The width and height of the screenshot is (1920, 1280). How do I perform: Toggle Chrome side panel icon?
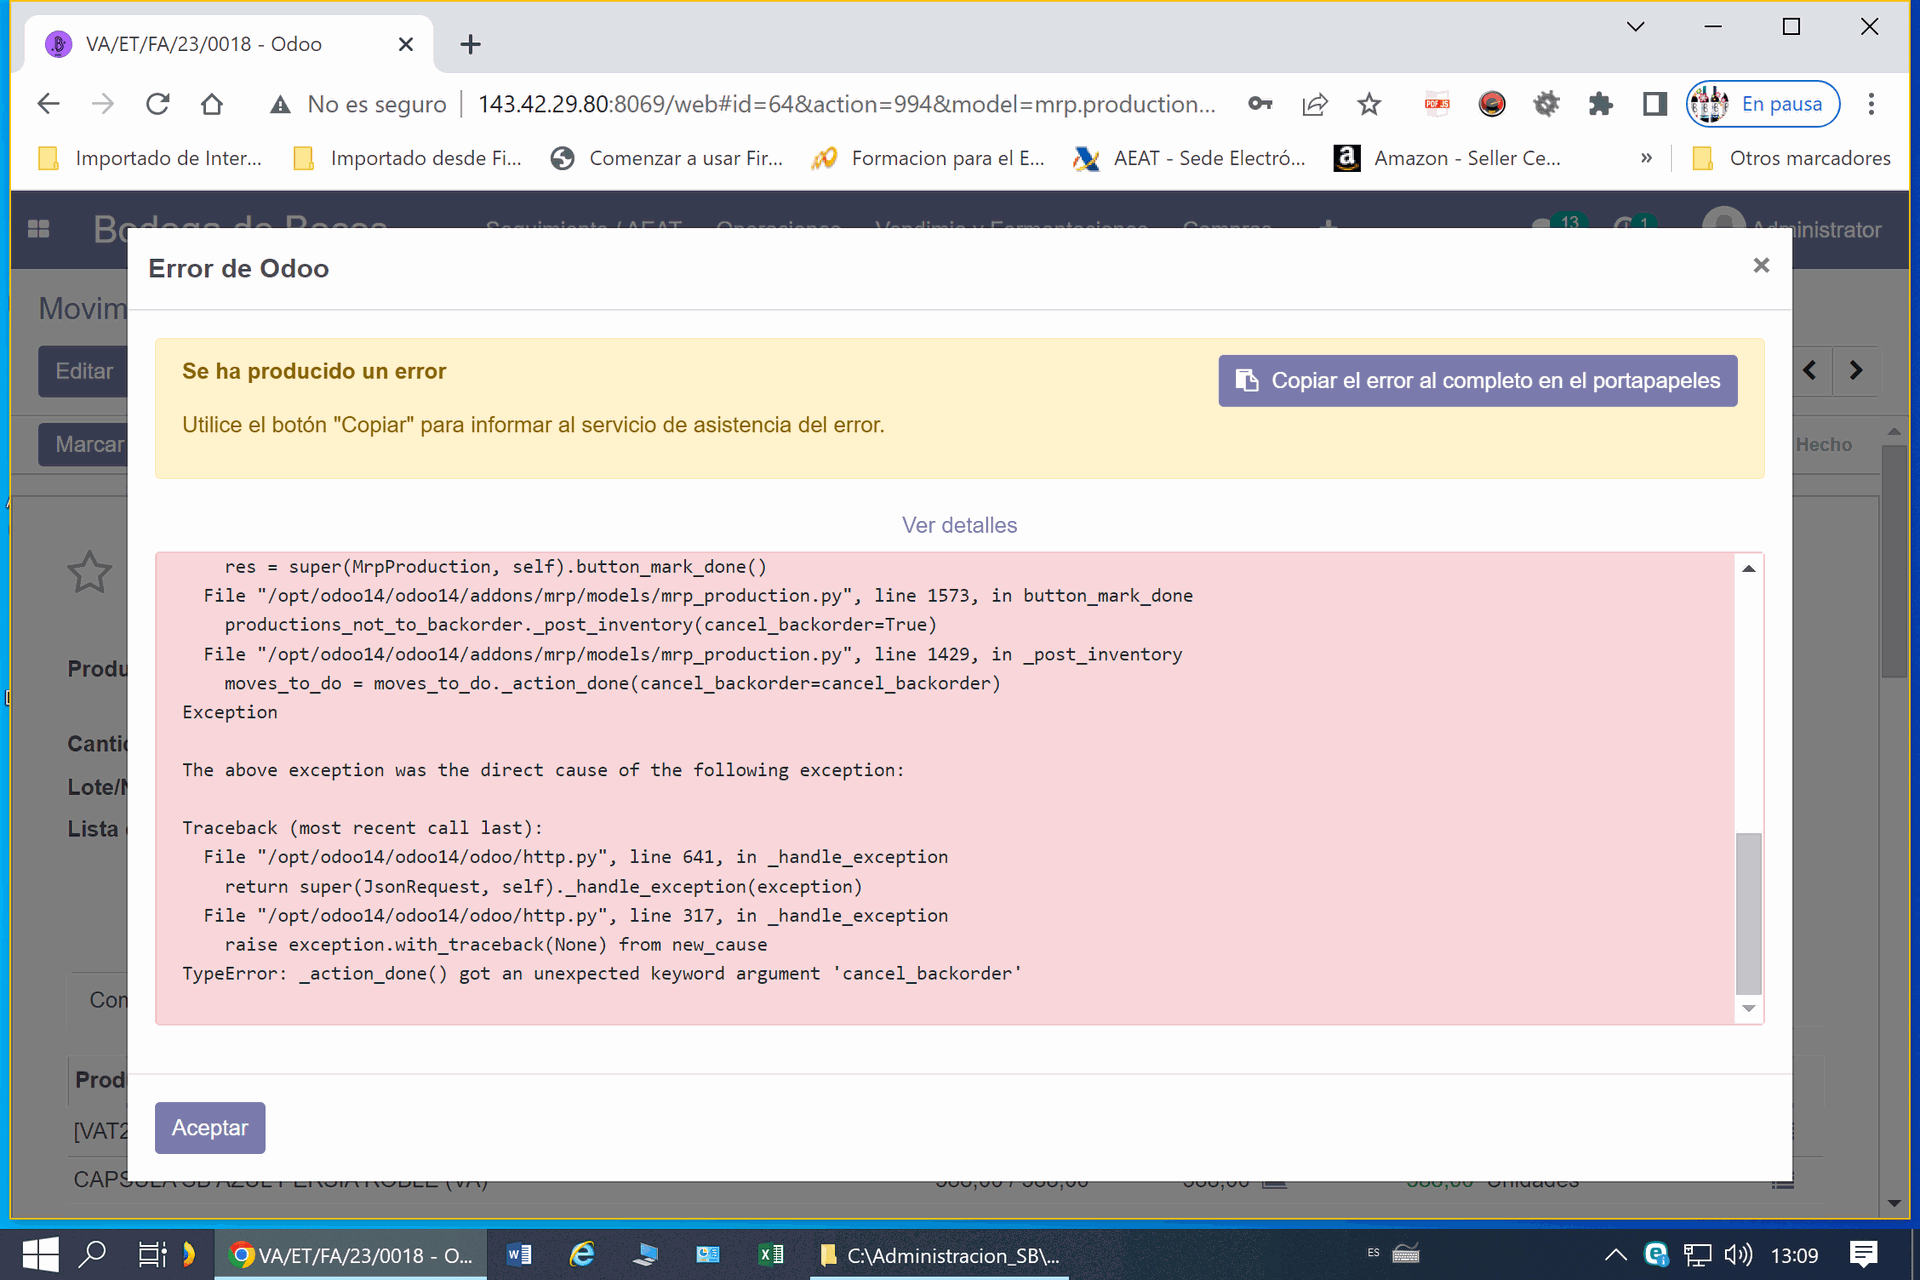[1655, 104]
